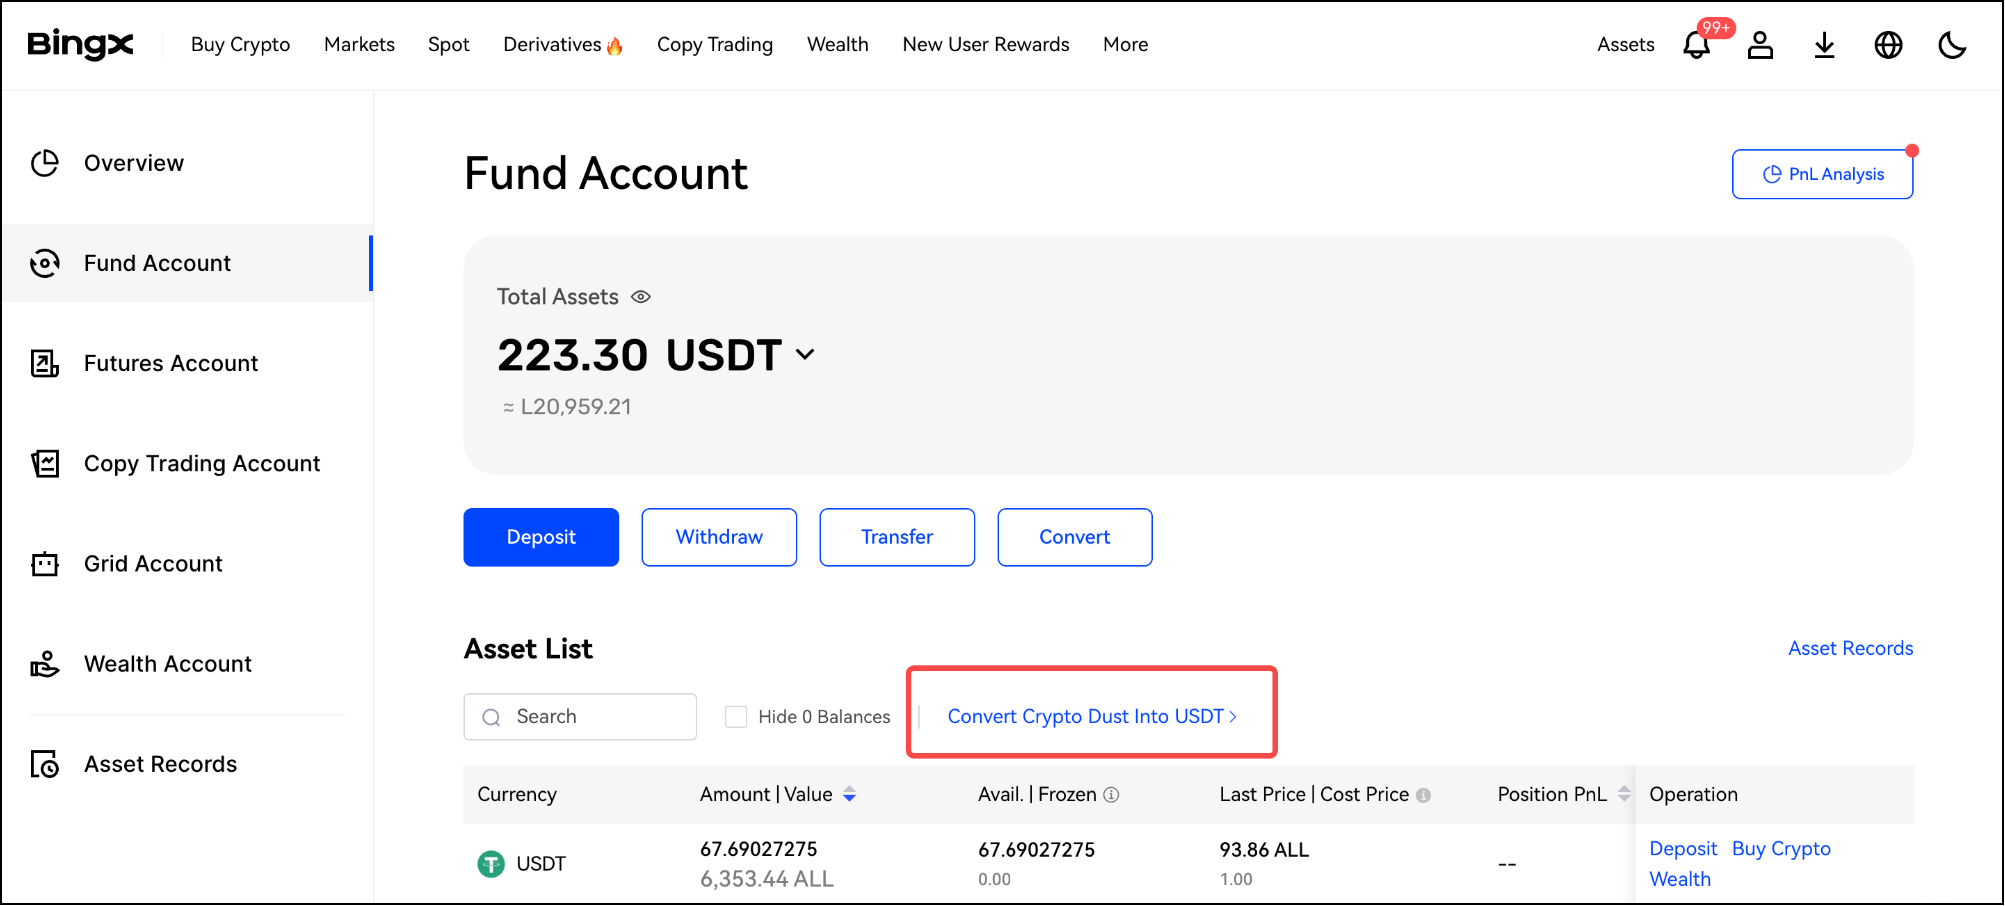Click the download app icon
This screenshot has height=906, width=2005.
1824,45
